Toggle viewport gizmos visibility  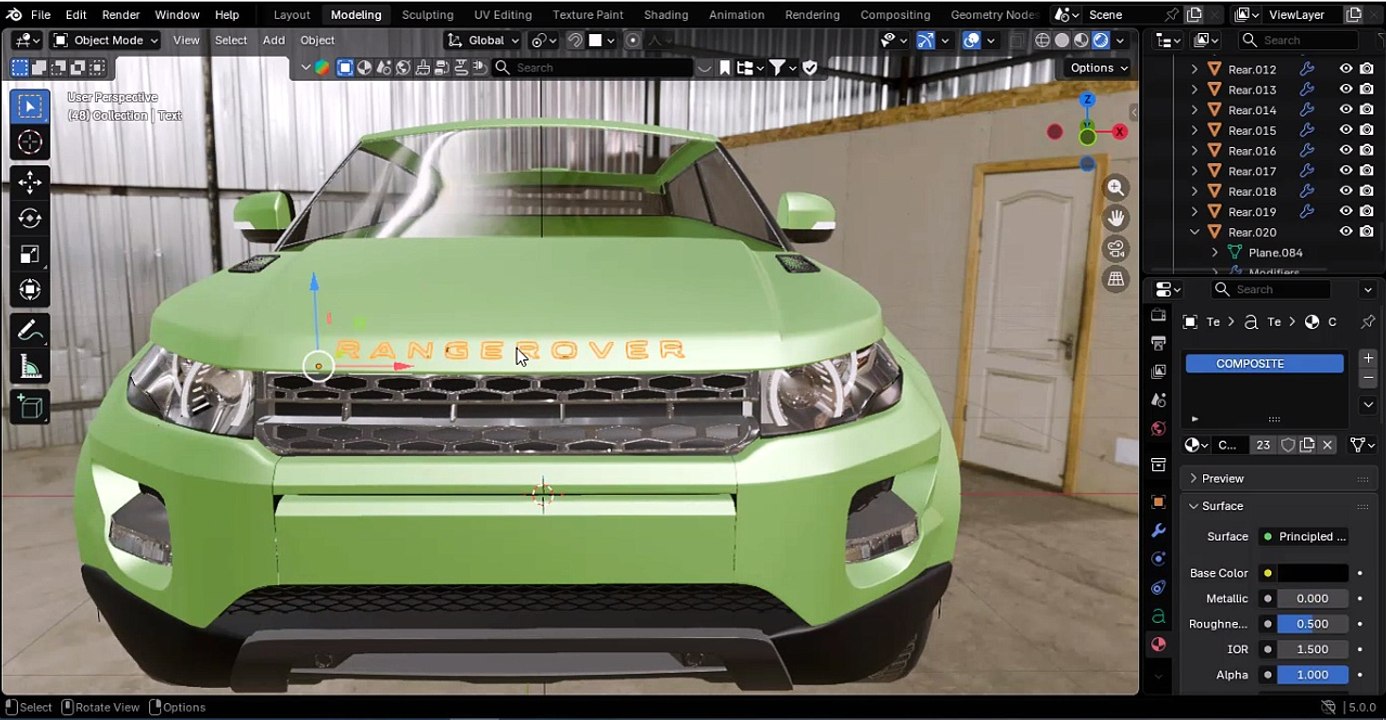point(925,40)
